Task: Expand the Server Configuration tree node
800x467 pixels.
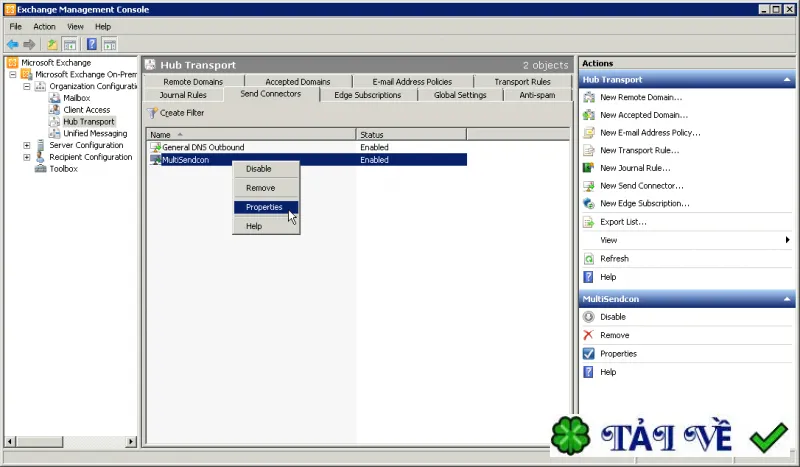Action: (27, 145)
